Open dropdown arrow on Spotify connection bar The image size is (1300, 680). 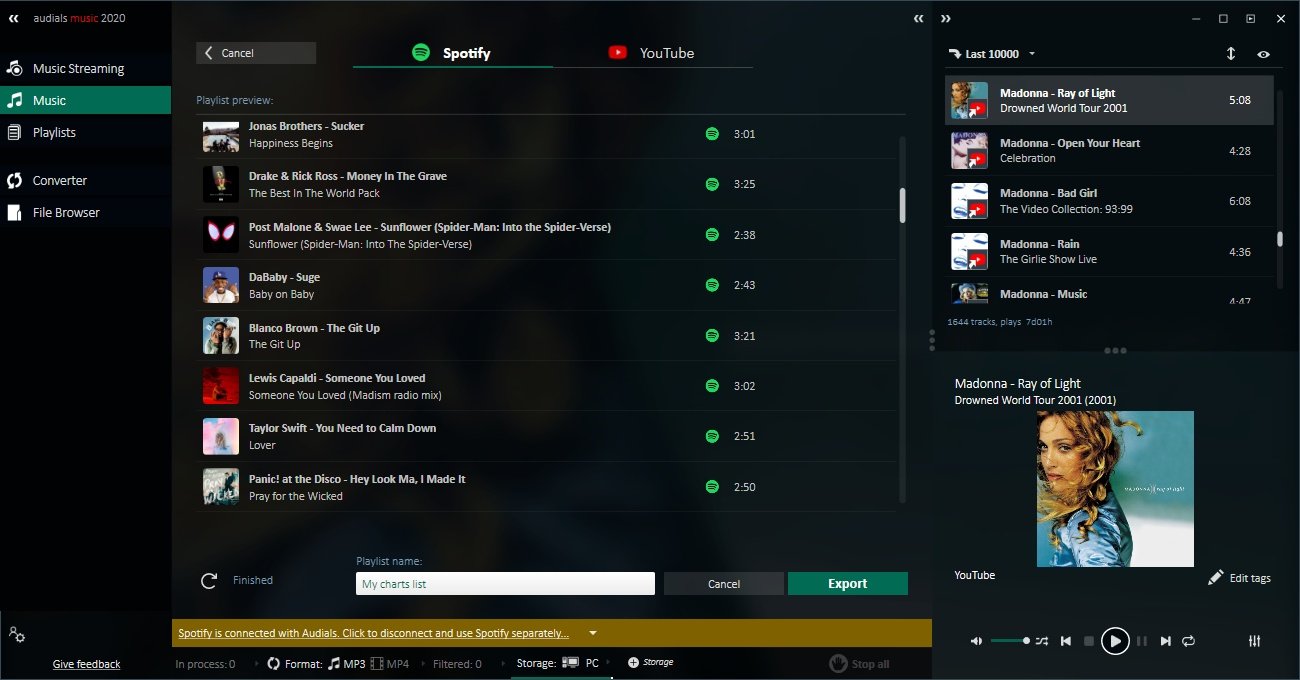point(593,633)
